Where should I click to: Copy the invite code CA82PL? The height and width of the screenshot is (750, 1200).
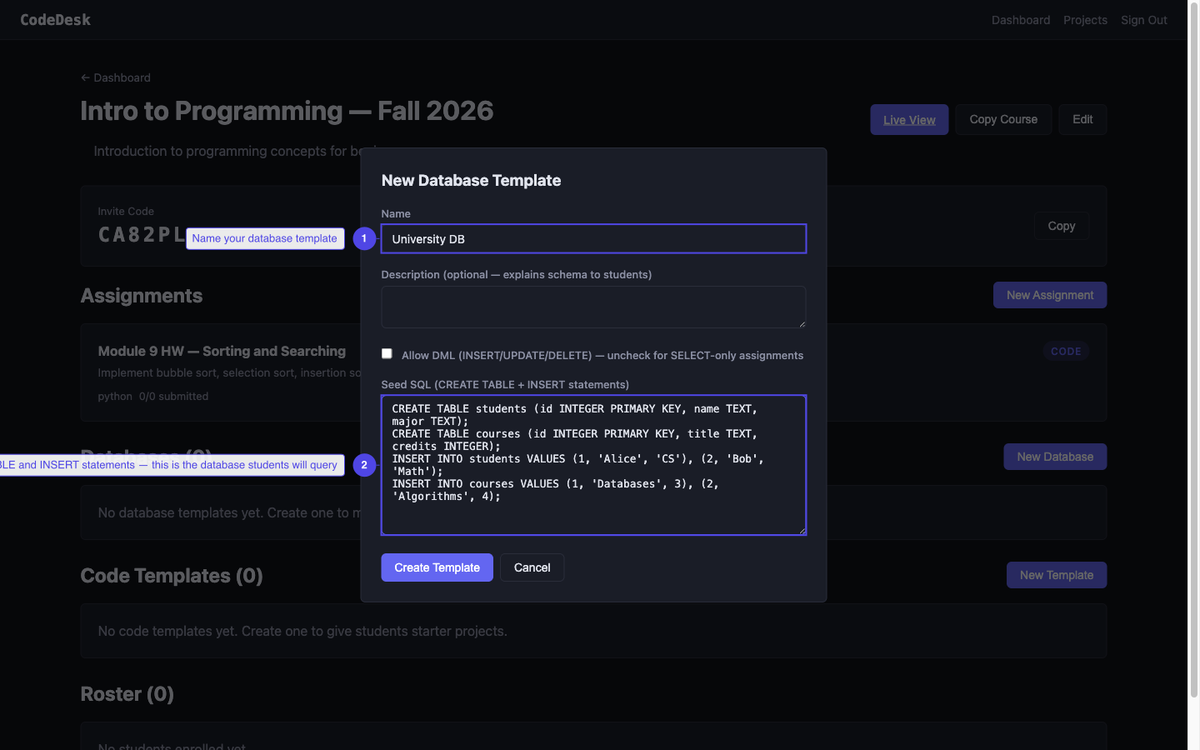(1060, 225)
